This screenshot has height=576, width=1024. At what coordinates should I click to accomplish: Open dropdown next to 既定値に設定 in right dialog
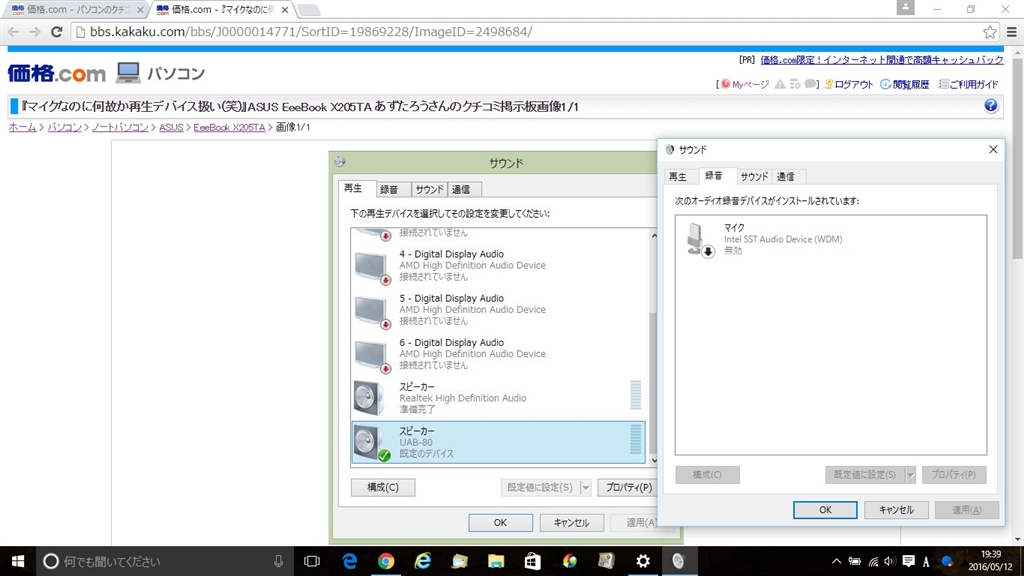[910, 475]
